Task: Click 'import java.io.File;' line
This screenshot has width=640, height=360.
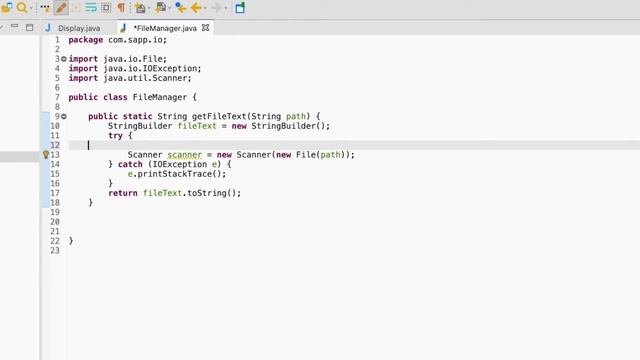Action: [x=118, y=59]
